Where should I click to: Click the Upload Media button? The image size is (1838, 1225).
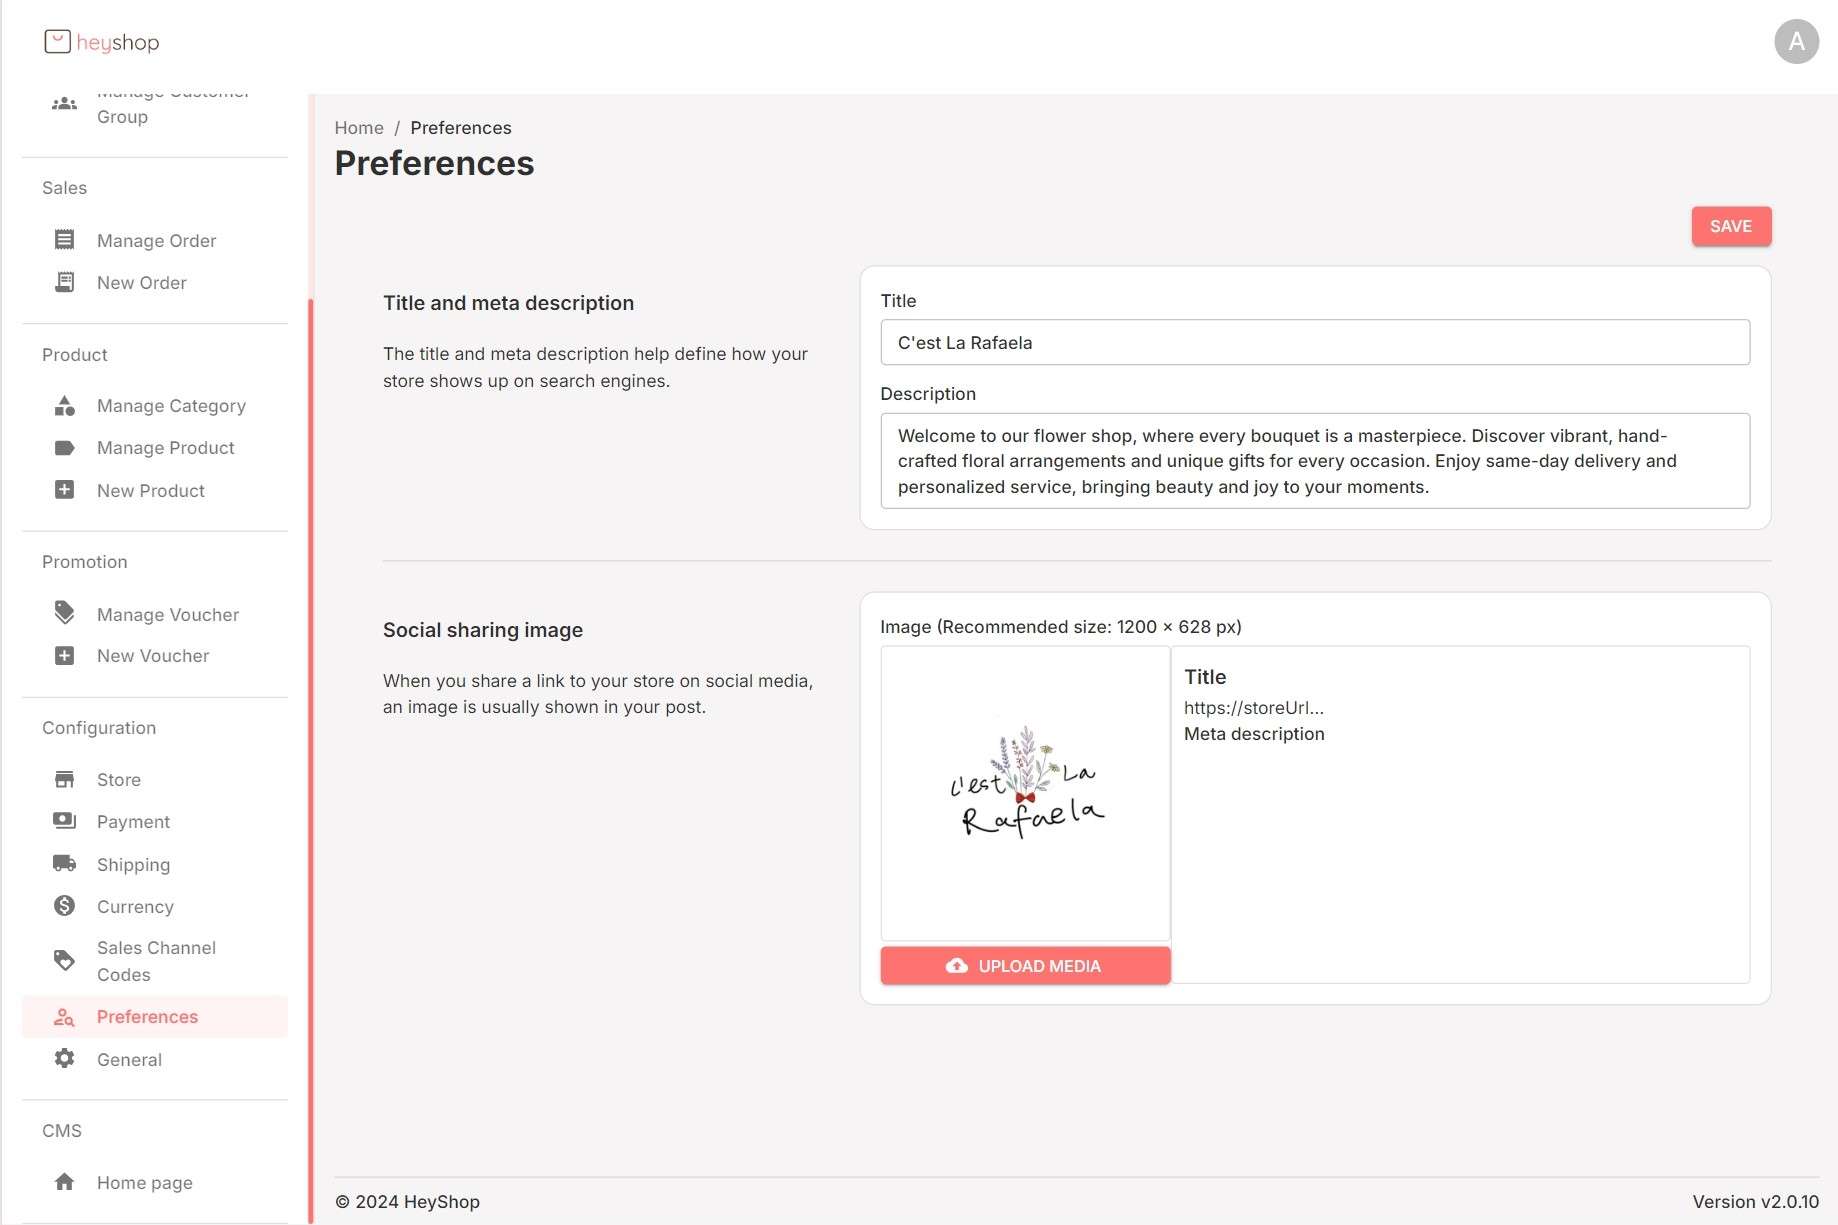1025,966
